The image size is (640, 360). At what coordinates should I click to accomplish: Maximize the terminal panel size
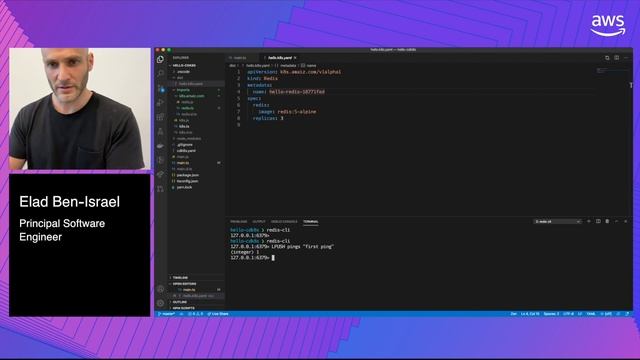(616, 221)
